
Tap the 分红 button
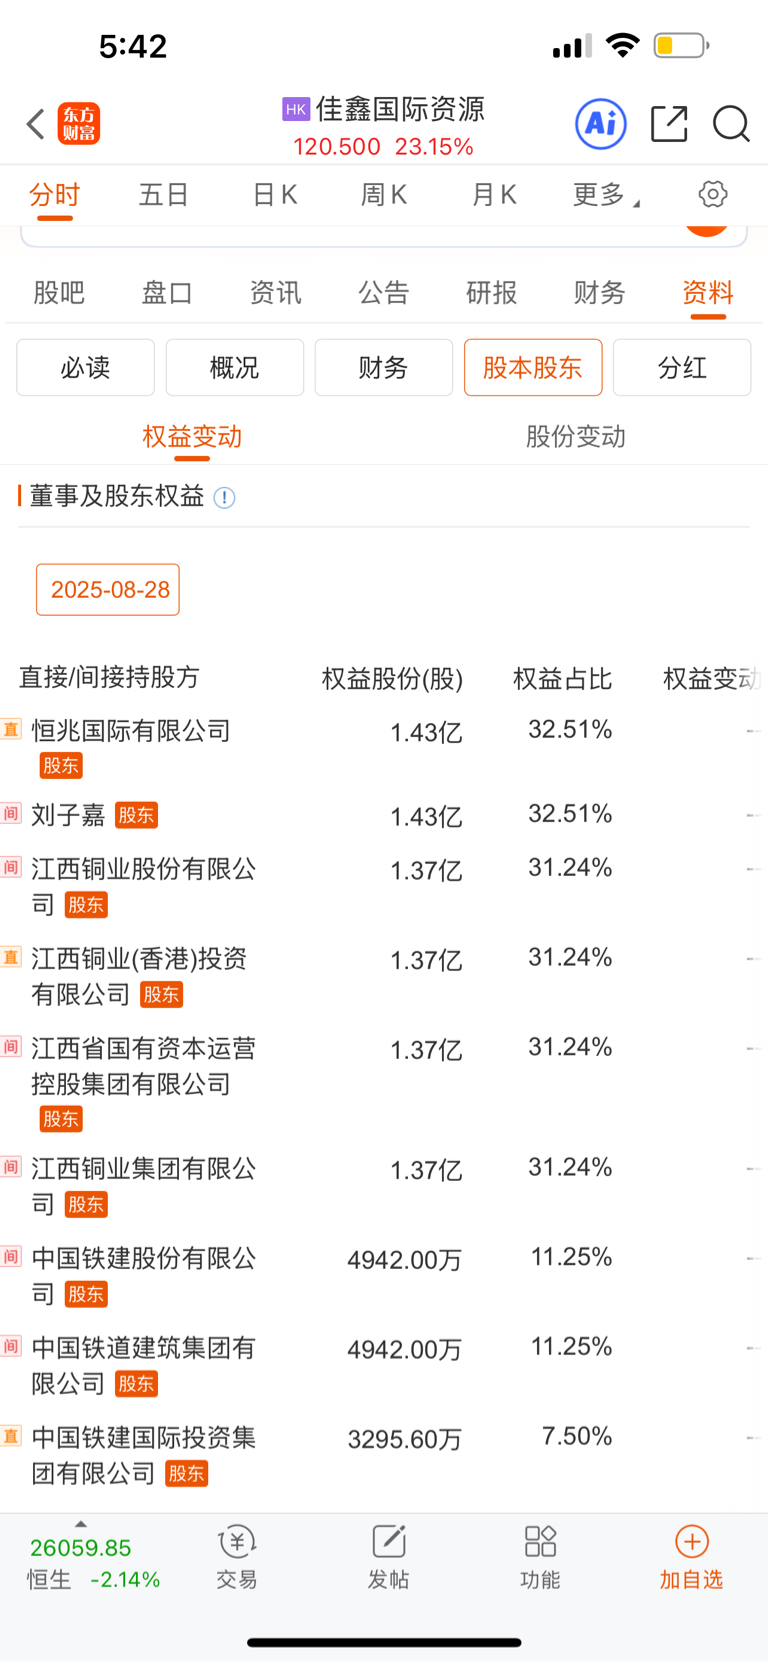tap(682, 368)
